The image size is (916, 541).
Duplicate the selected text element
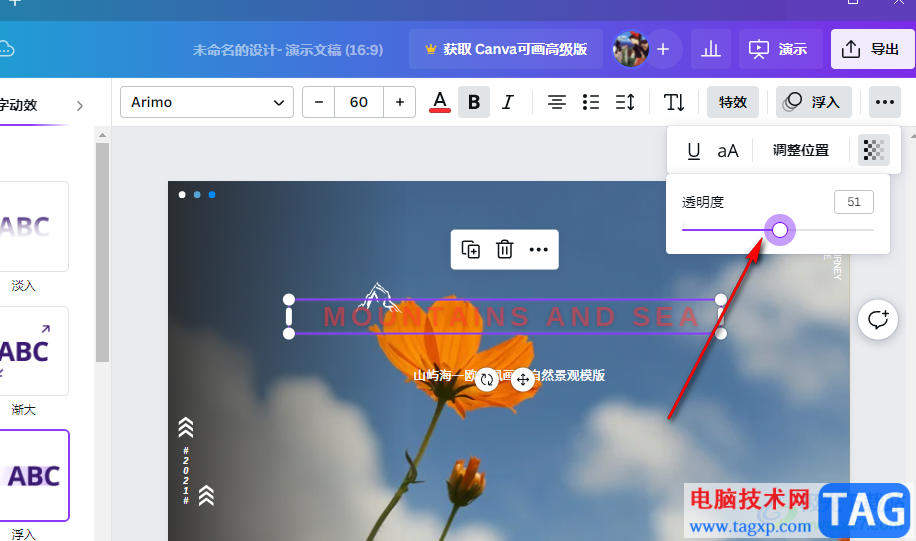(x=470, y=249)
